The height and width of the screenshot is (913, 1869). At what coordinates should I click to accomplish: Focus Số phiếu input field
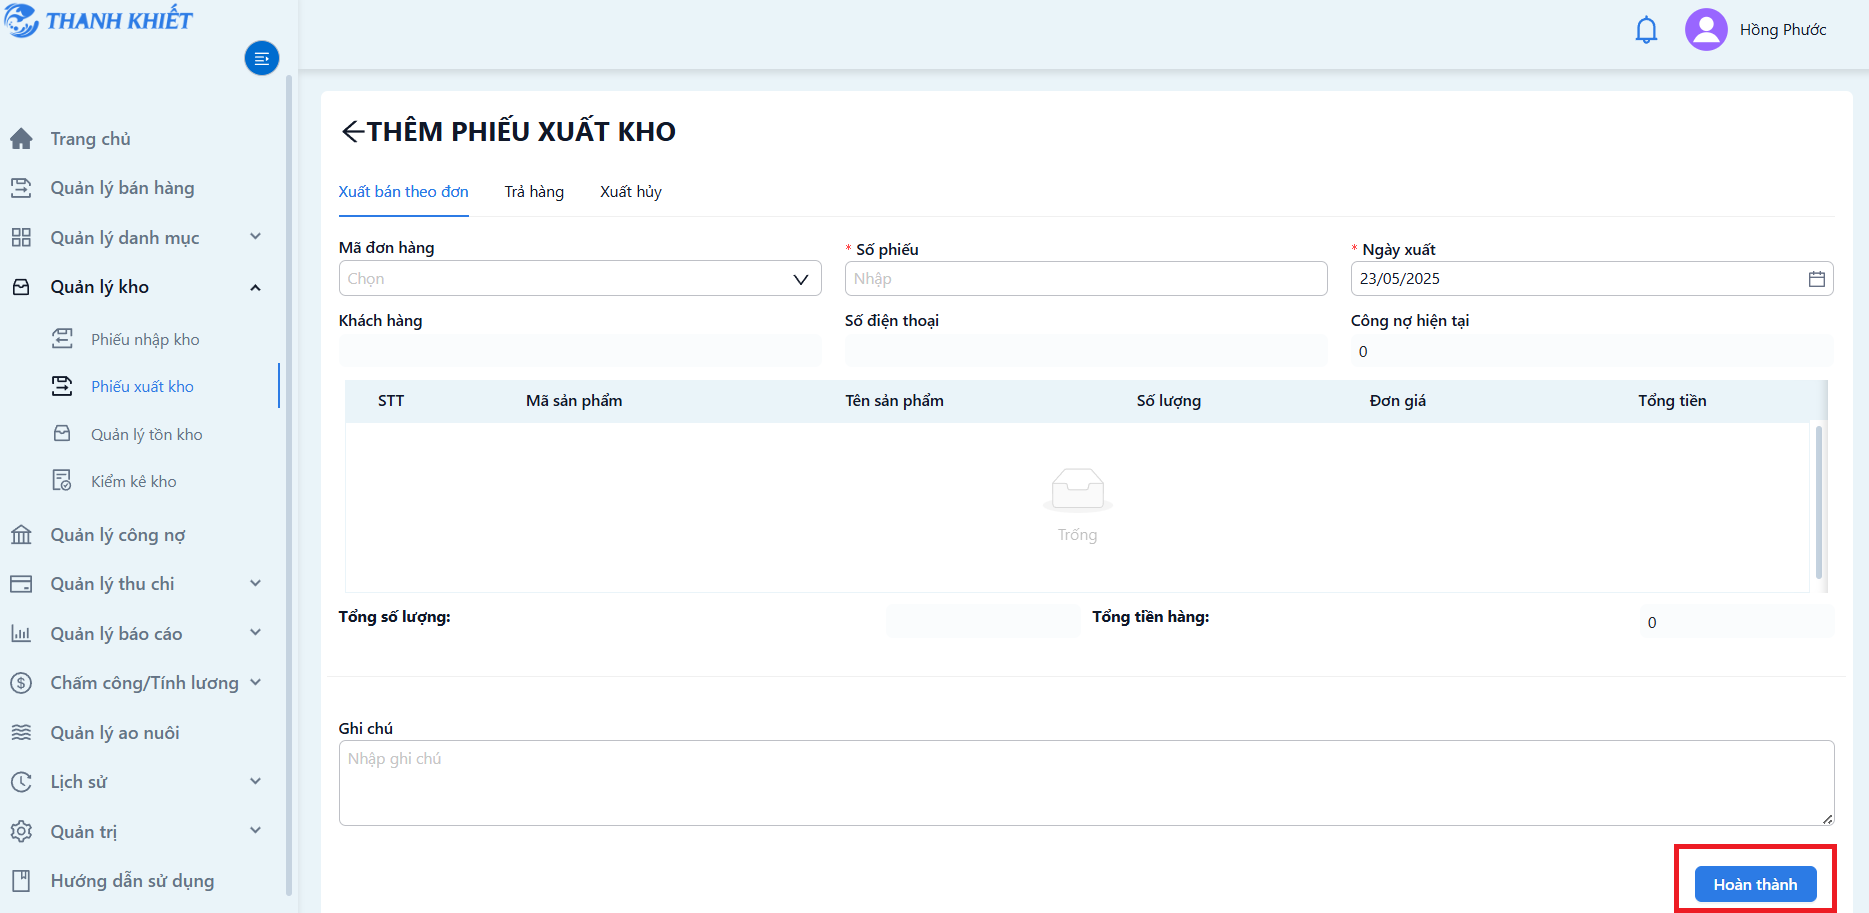1086,279
